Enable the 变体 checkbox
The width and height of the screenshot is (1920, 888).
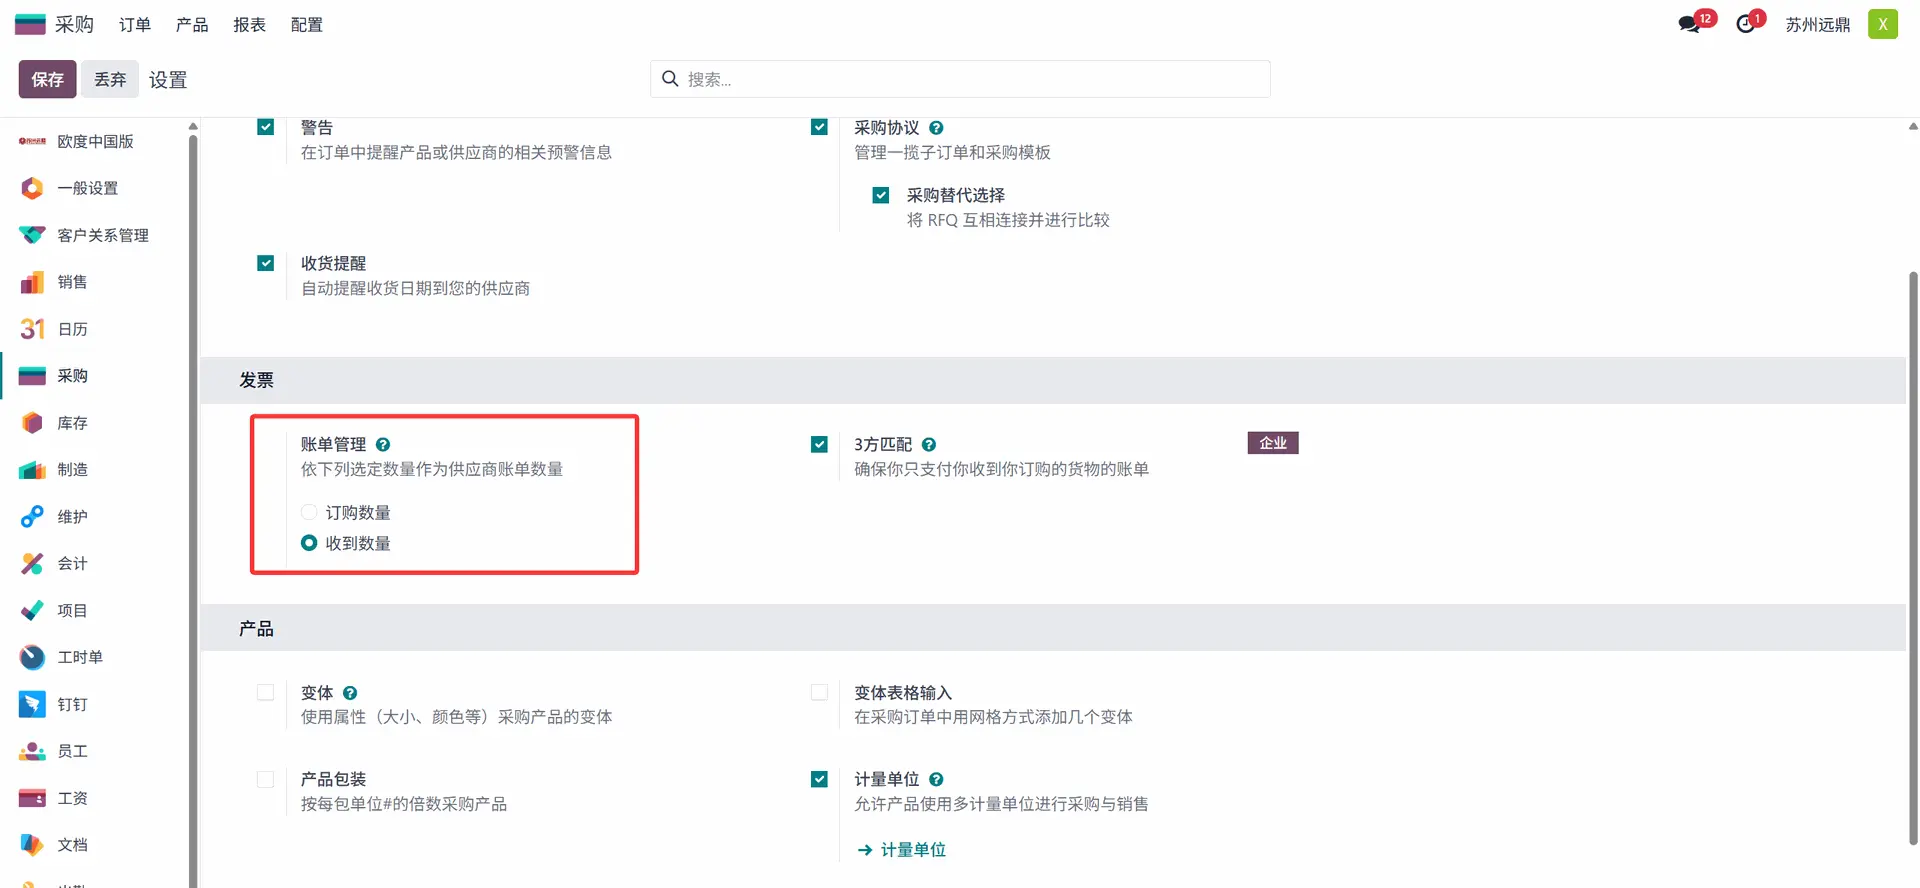[x=265, y=693]
